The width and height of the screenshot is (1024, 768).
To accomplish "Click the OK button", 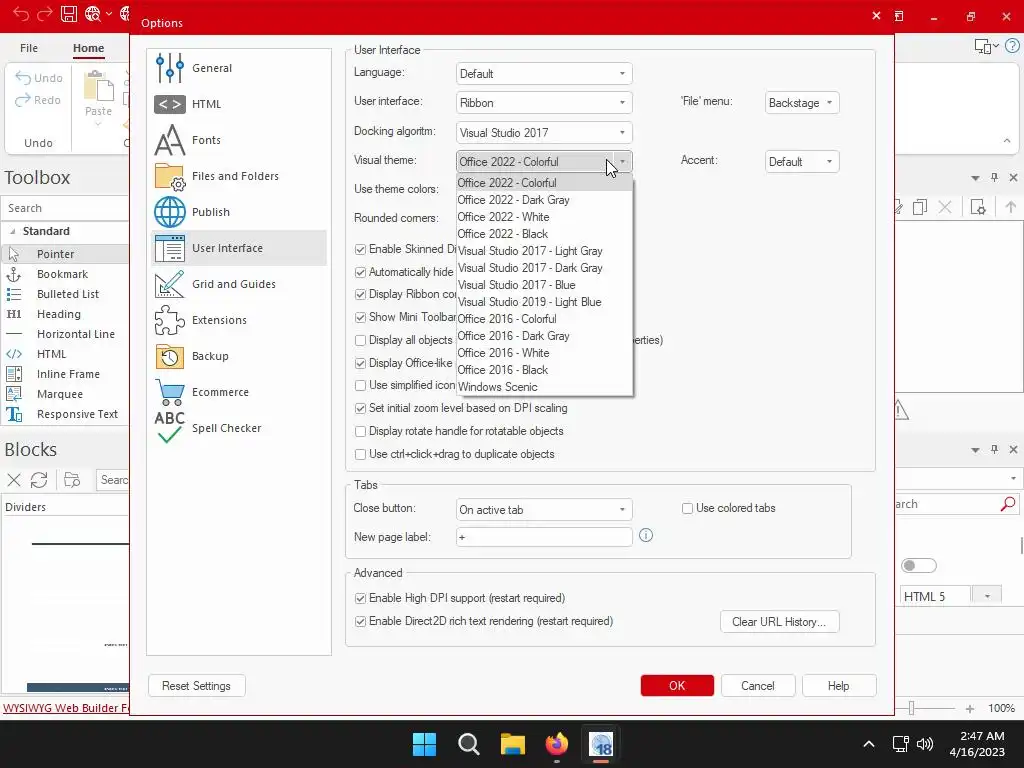I will click(x=677, y=686).
